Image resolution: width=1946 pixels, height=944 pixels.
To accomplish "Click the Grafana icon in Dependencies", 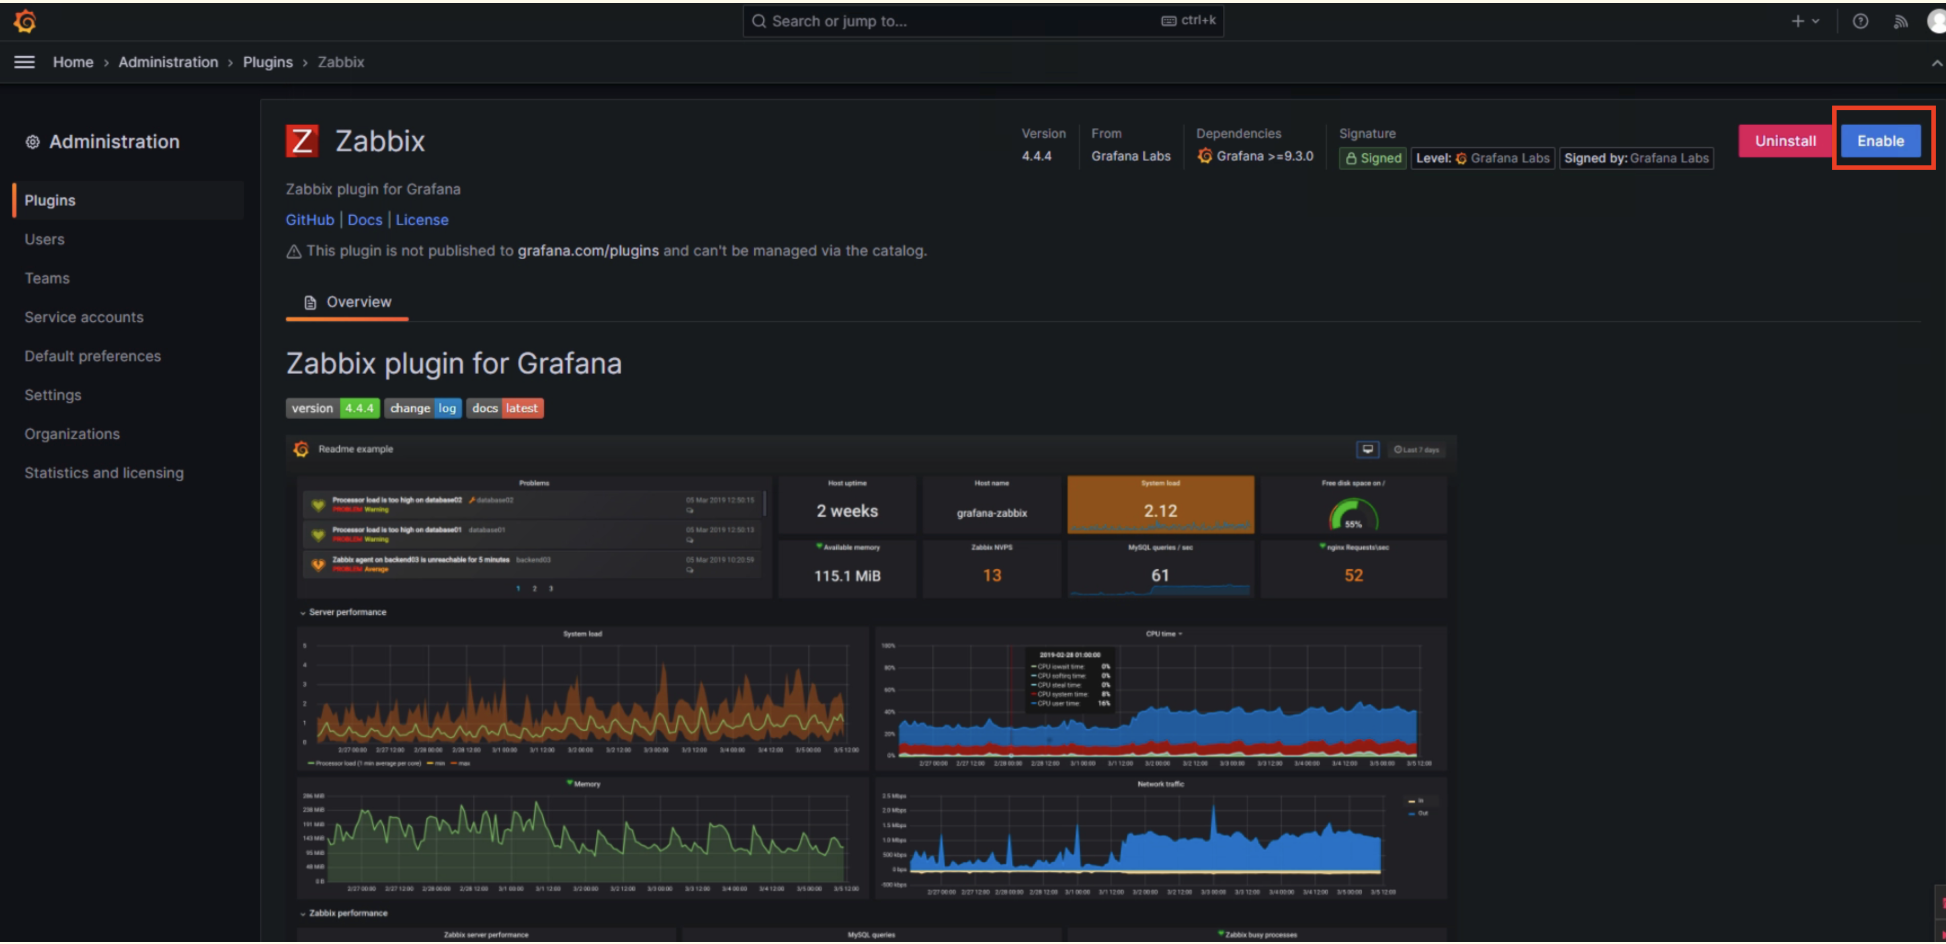I will click(1205, 156).
